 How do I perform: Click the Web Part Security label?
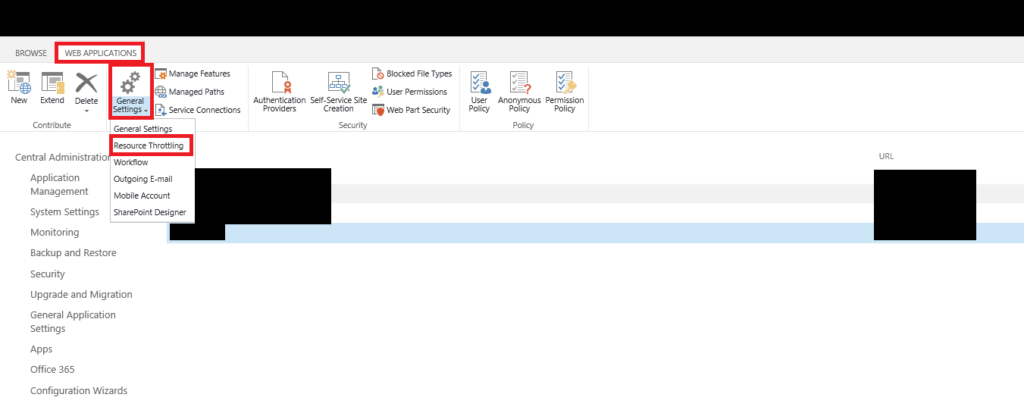[x=419, y=110]
